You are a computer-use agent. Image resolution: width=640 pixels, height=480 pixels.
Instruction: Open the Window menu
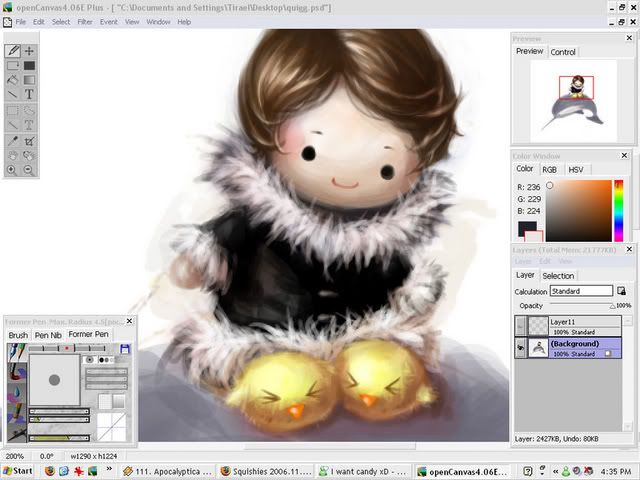click(158, 22)
